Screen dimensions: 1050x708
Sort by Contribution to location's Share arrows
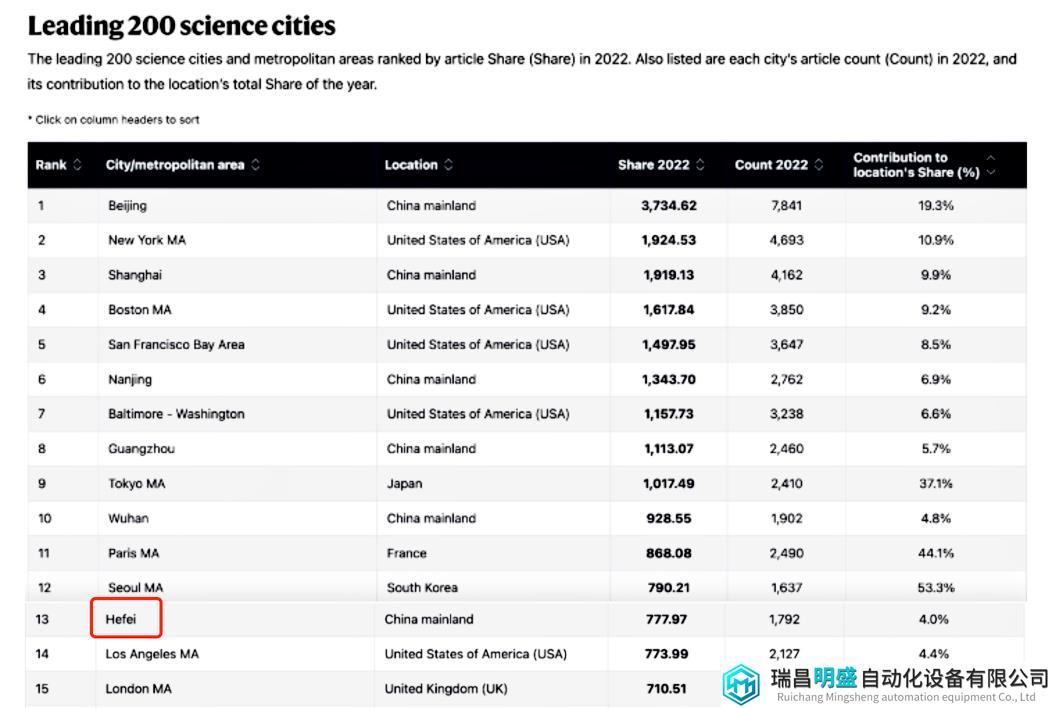(x=991, y=165)
